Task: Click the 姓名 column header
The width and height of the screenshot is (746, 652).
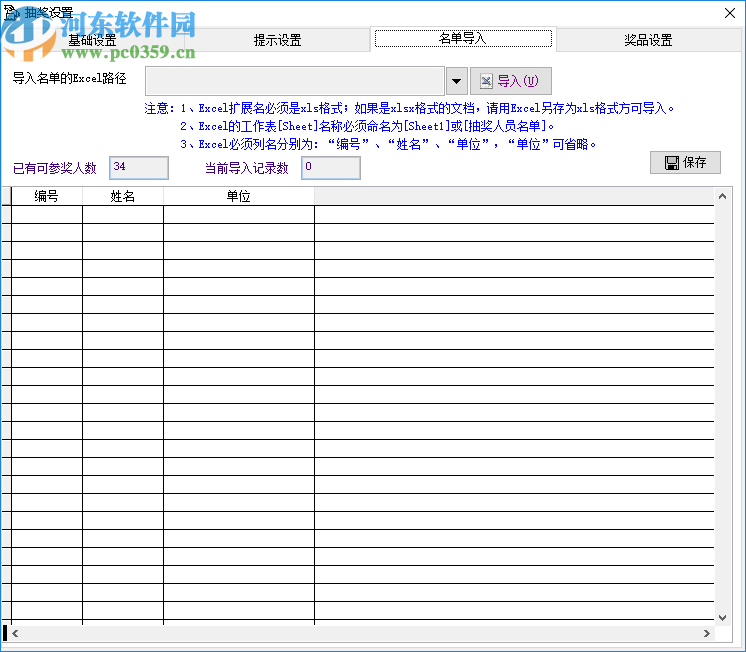Action: [x=123, y=196]
